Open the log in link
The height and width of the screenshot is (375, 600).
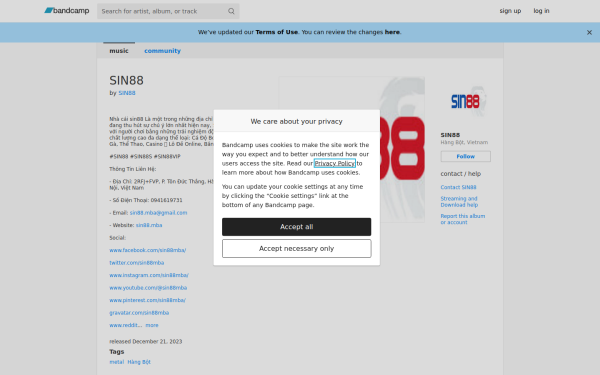tap(541, 11)
